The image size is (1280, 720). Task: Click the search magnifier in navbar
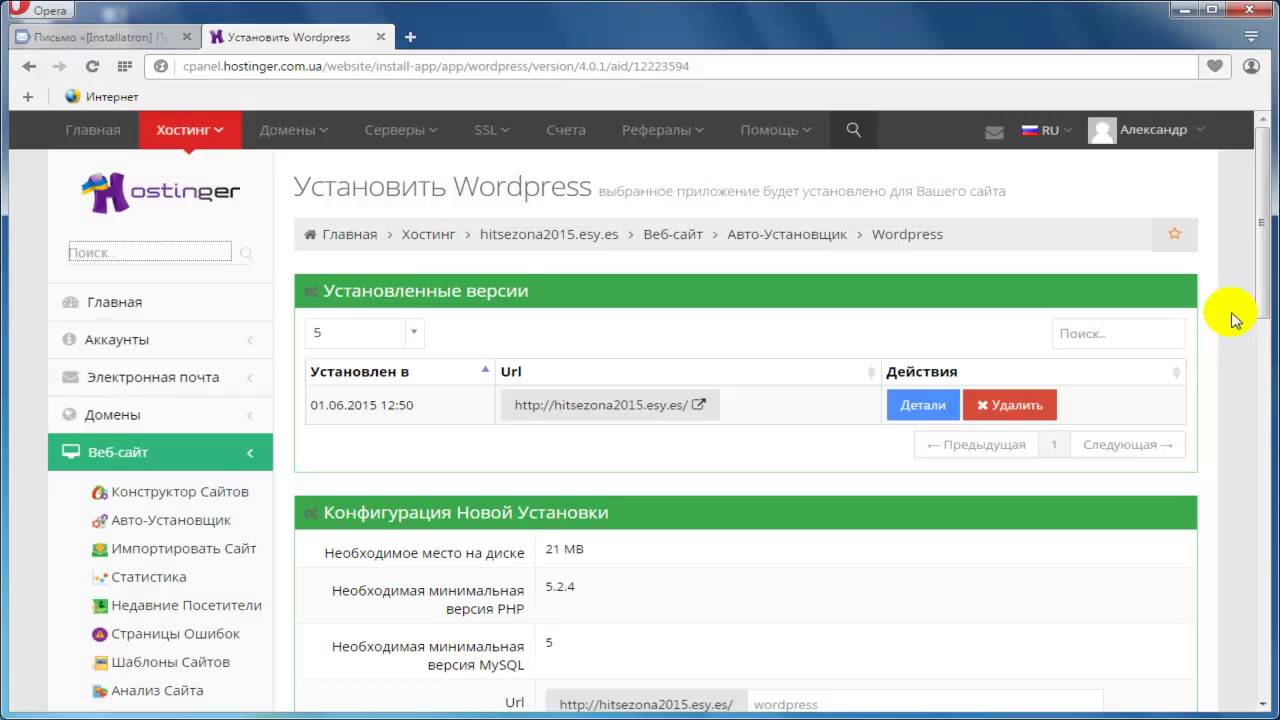[853, 130]
